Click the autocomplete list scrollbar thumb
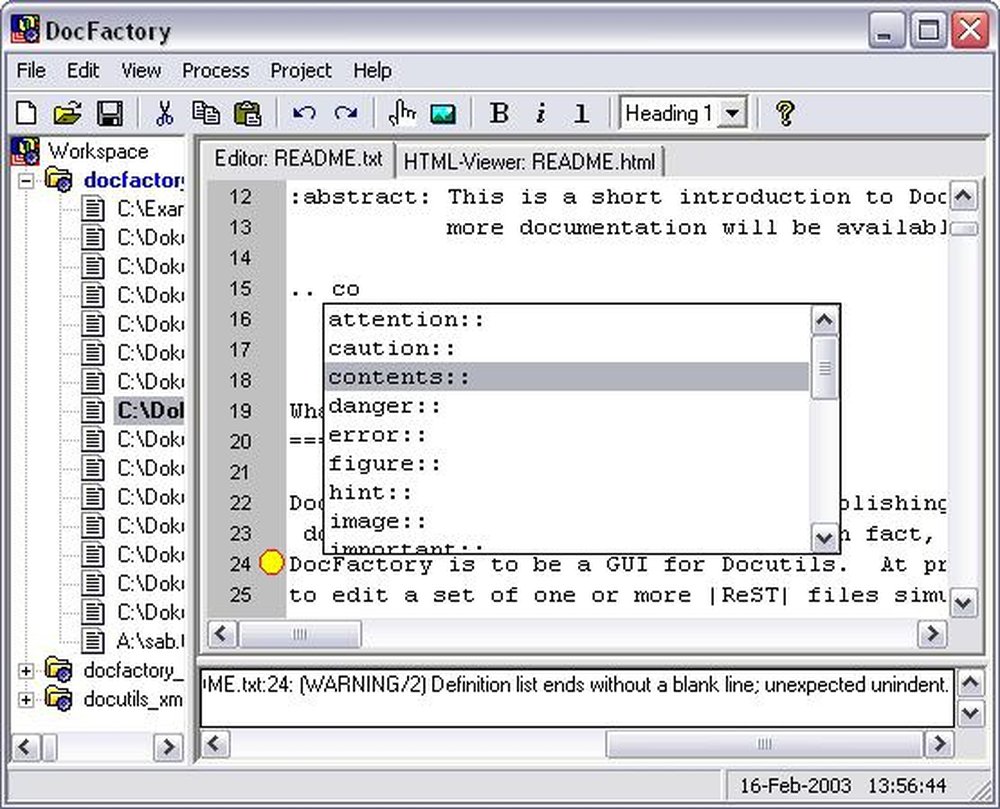Viewport: 1000px width, 809px height. coord(824,368)
